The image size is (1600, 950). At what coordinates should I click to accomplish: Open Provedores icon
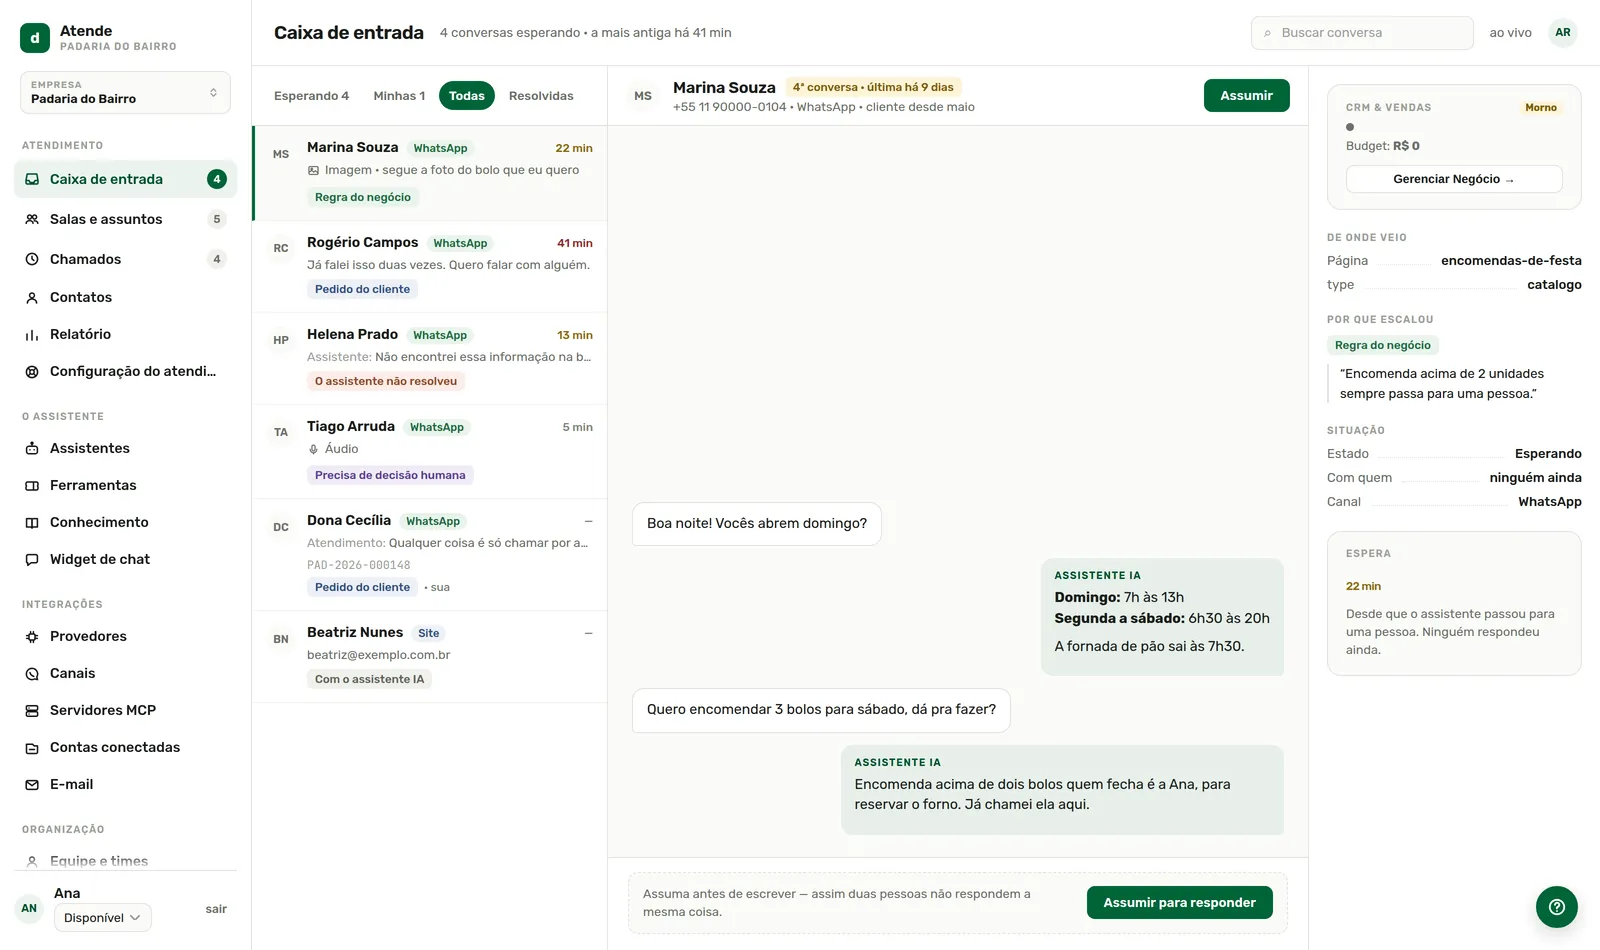click(32, 636)
